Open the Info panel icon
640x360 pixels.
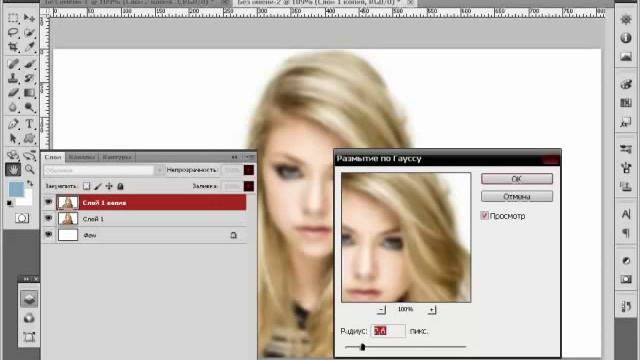click(x=626, y=38)
